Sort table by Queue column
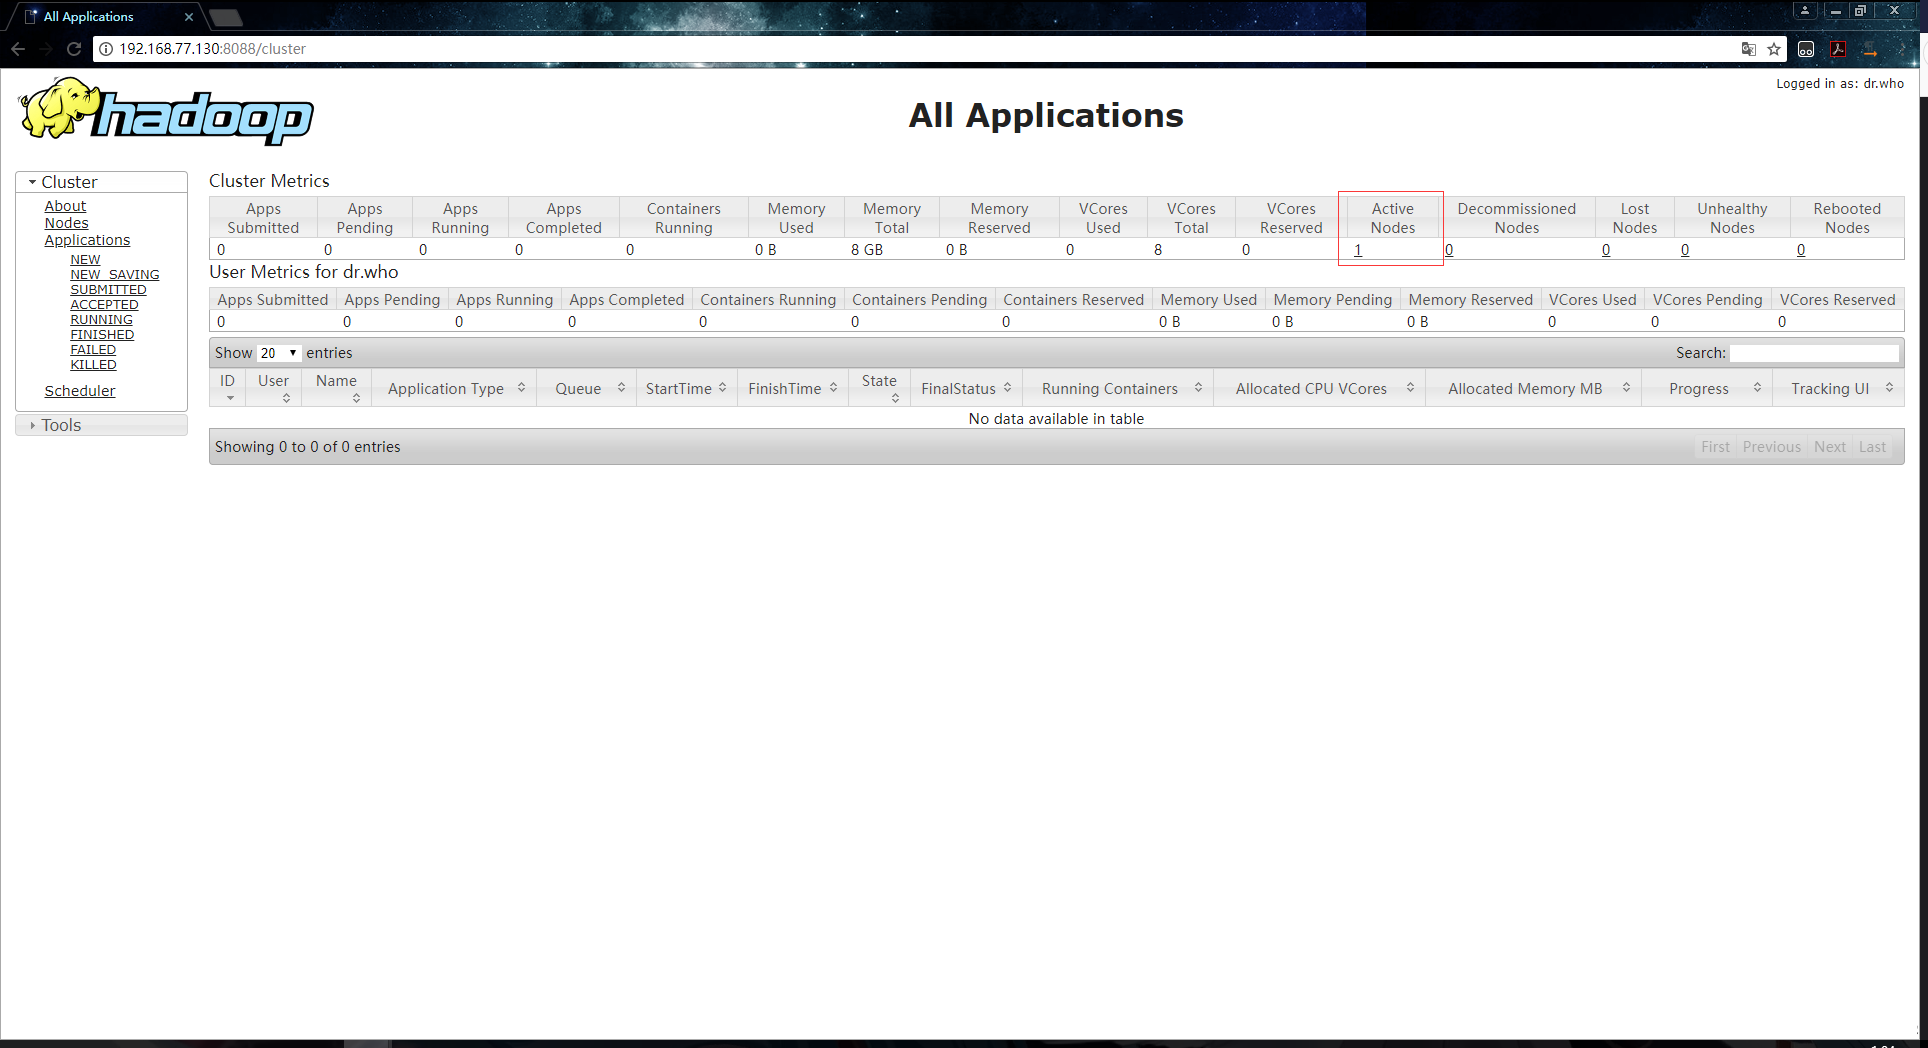This screenshot has height=1048, width=1928. pyautogui.click(x=587, y=388)
